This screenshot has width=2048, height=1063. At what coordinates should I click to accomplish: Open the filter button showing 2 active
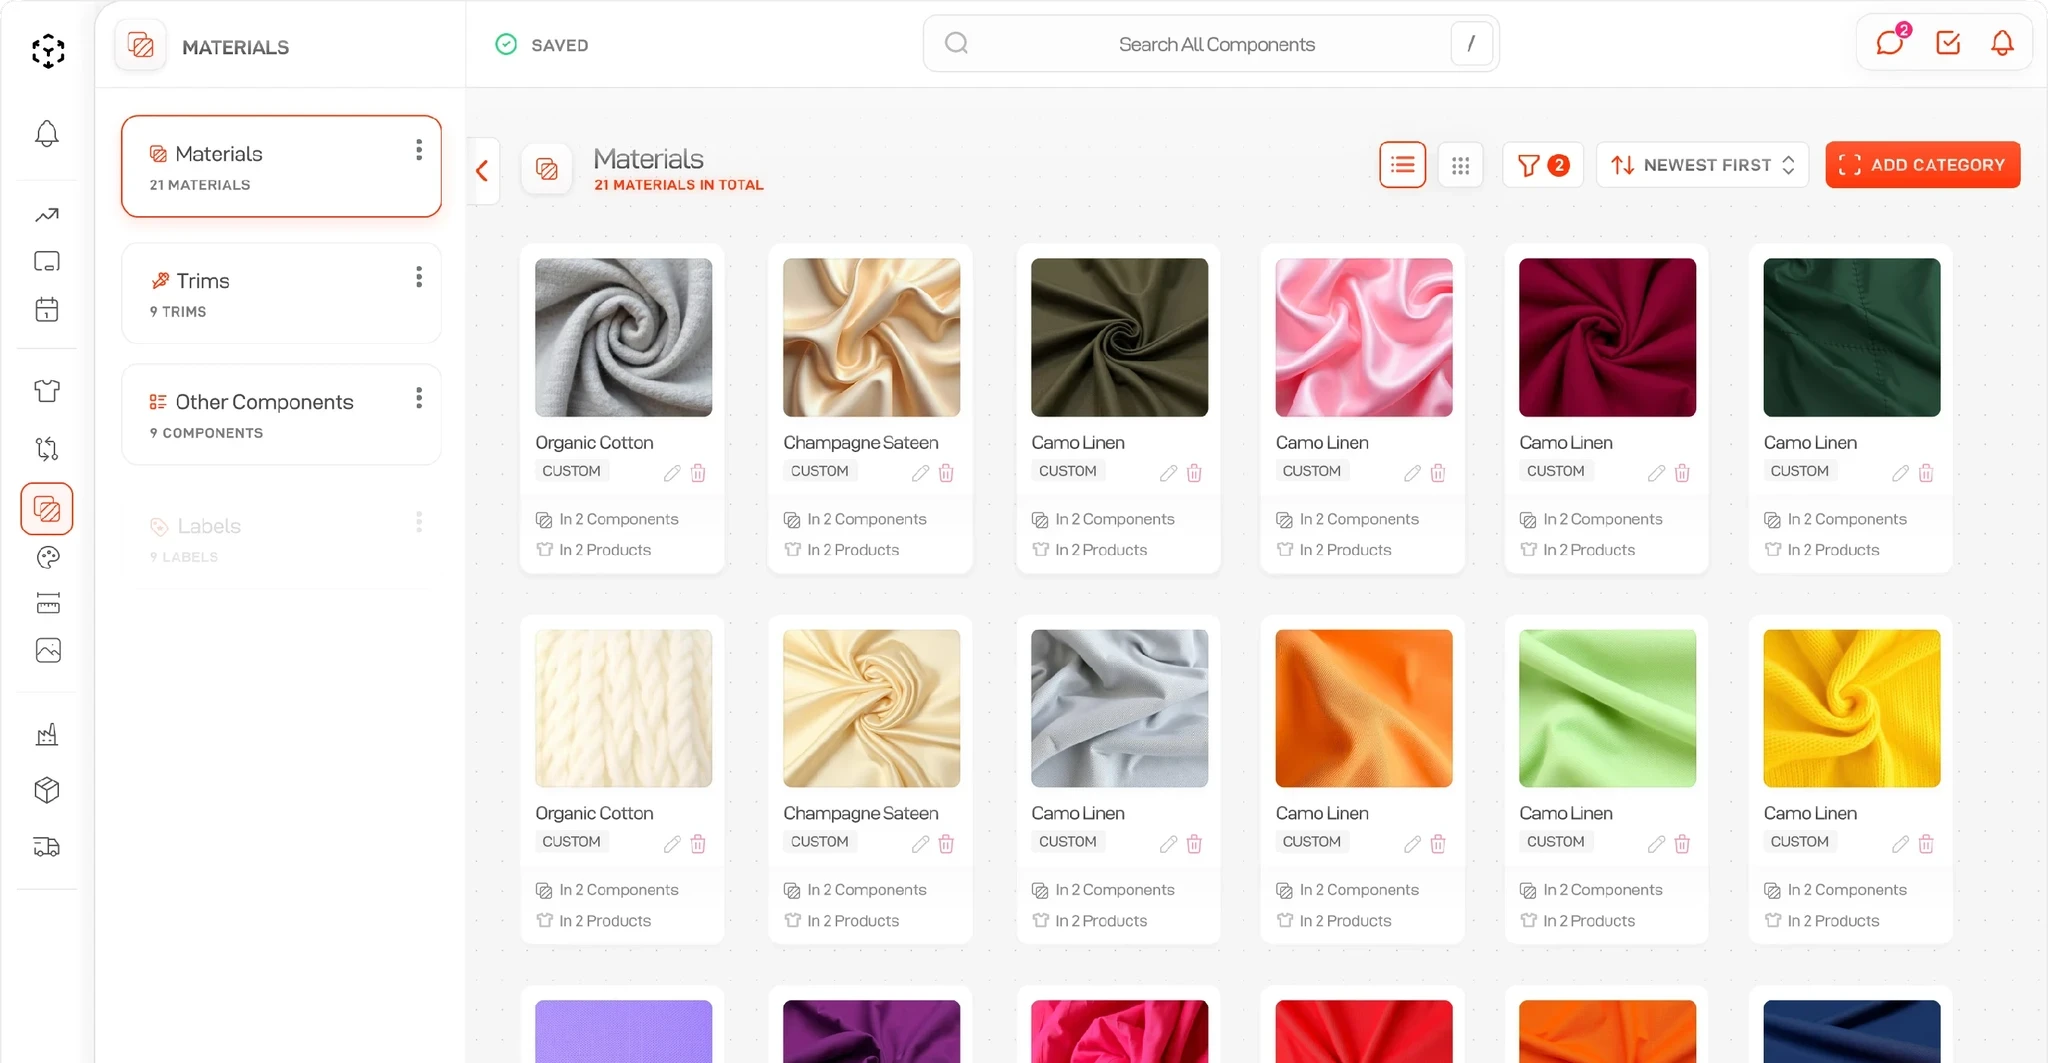(x=1543, y=165)
